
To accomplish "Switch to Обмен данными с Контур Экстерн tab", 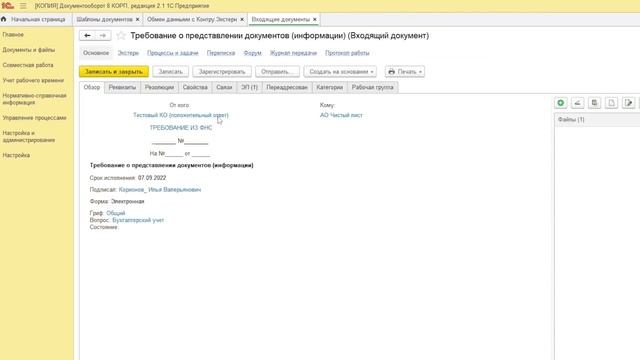I will pos(192,19).
